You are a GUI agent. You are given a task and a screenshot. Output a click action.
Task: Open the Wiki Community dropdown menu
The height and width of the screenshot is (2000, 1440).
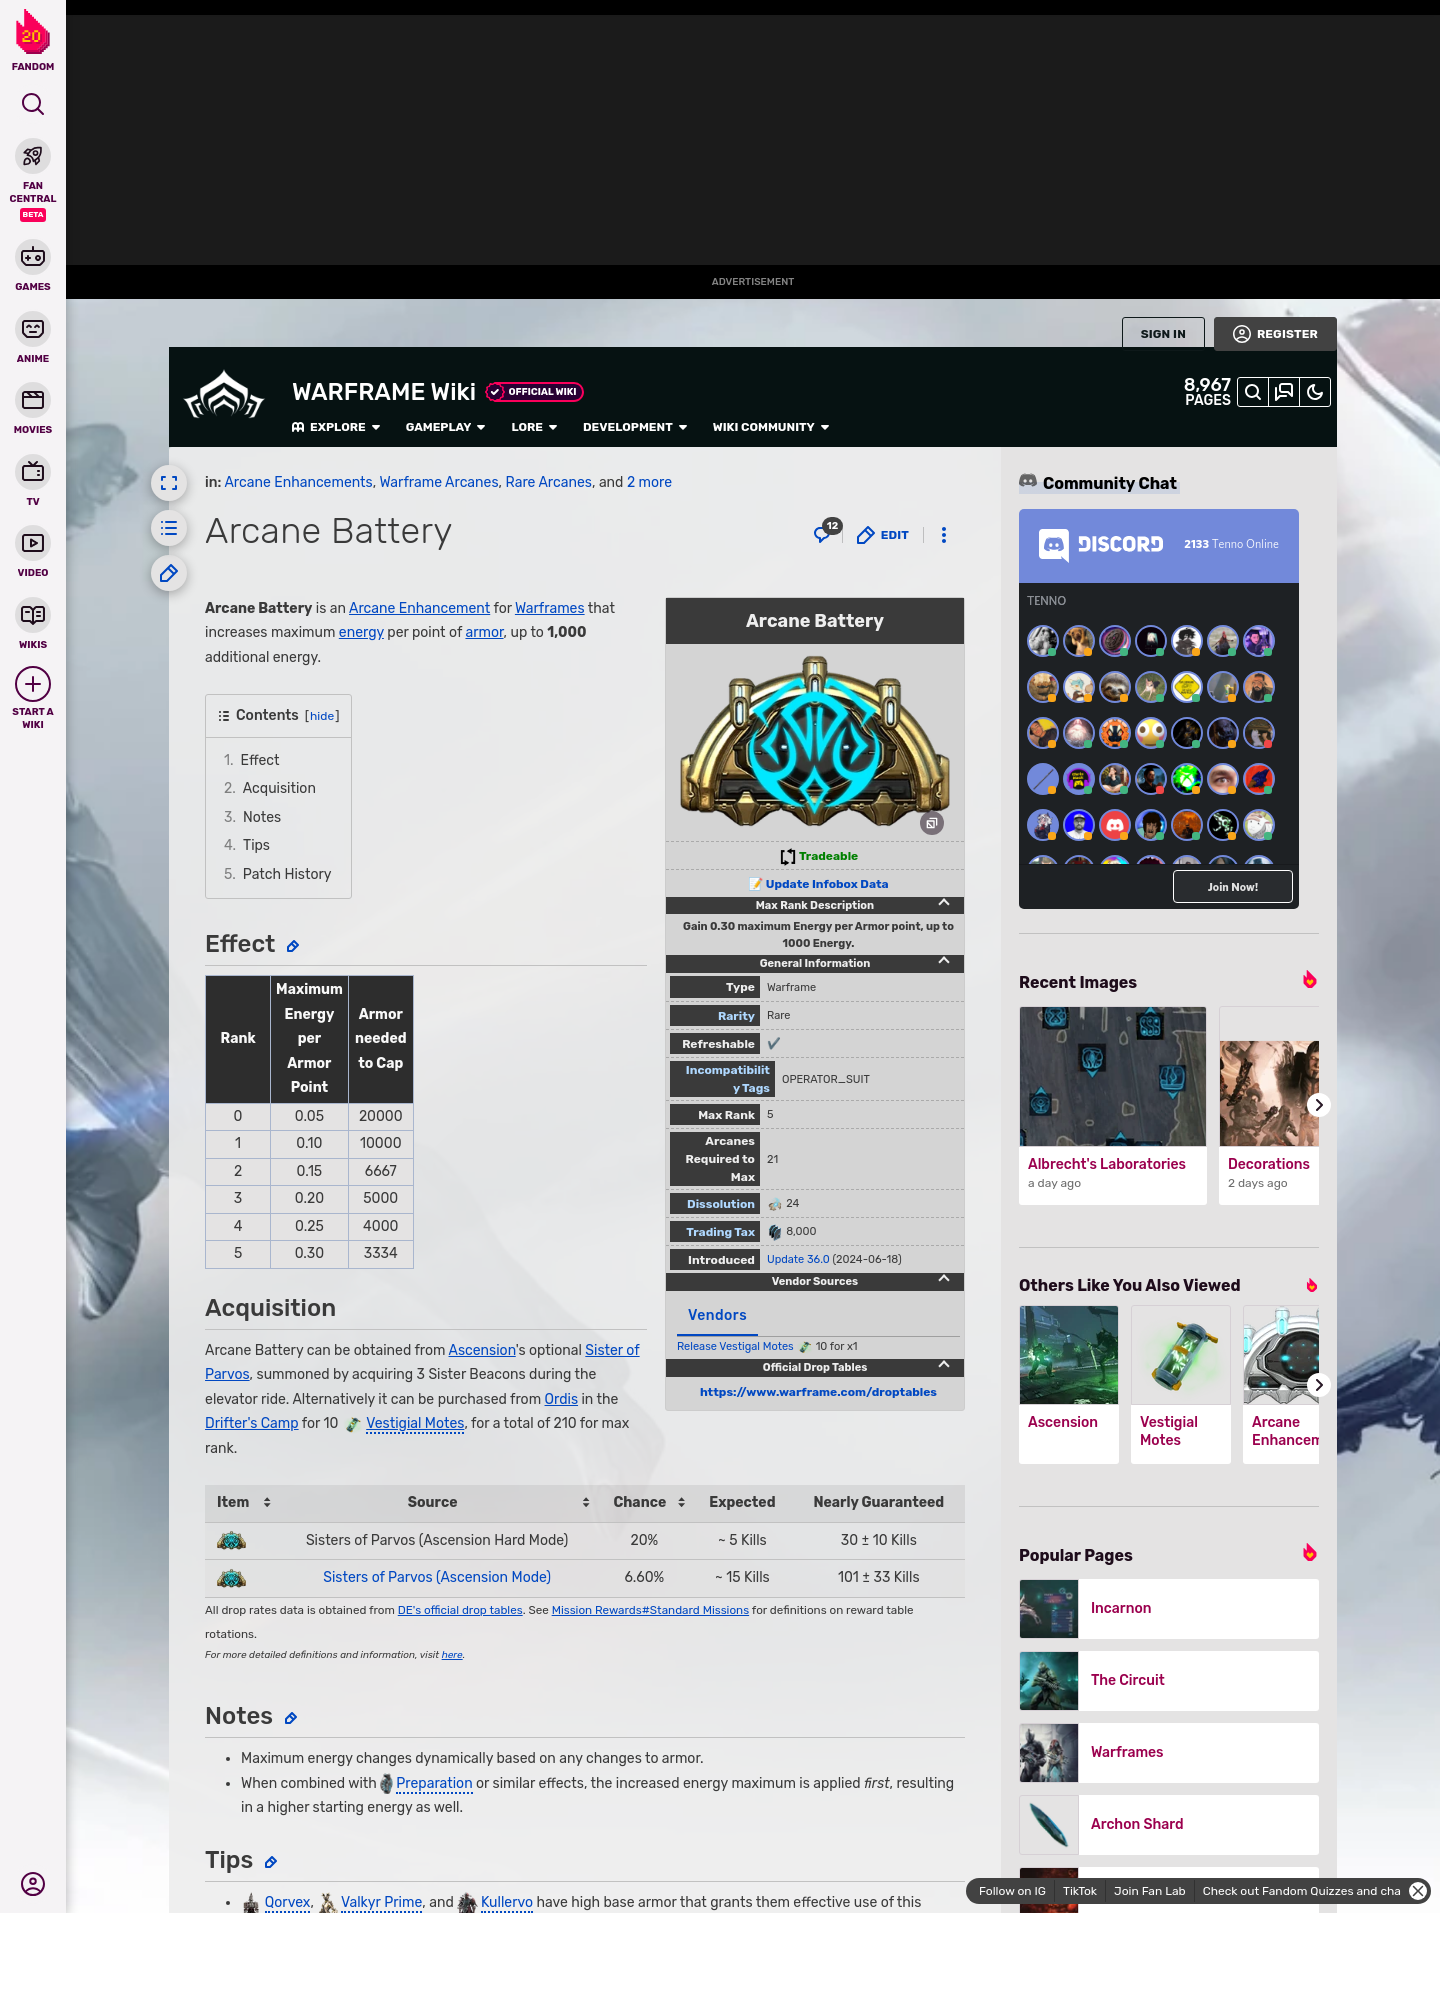(771, 427)
